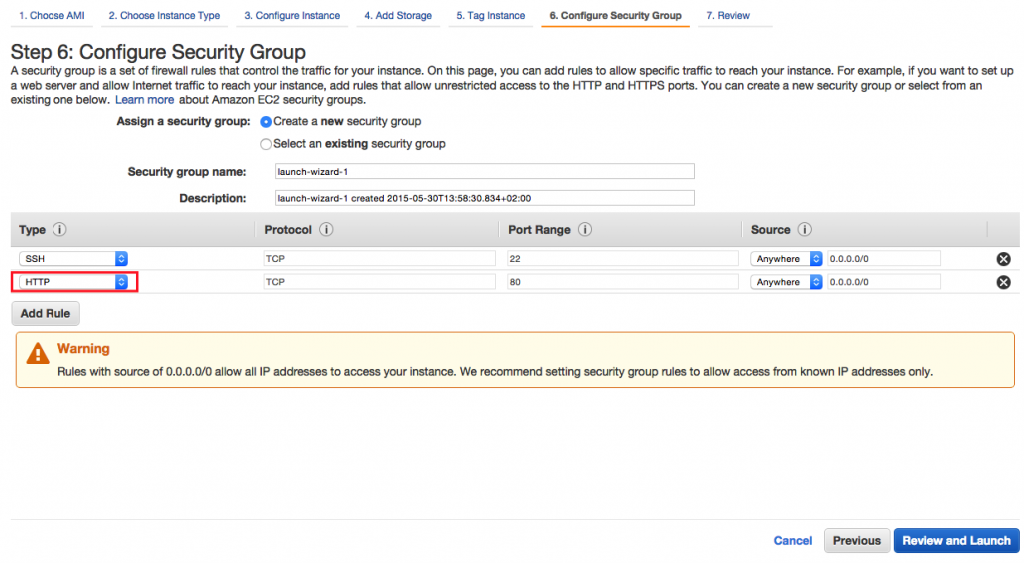
Task: Click the Add Rule button
Action: [45, 314]
